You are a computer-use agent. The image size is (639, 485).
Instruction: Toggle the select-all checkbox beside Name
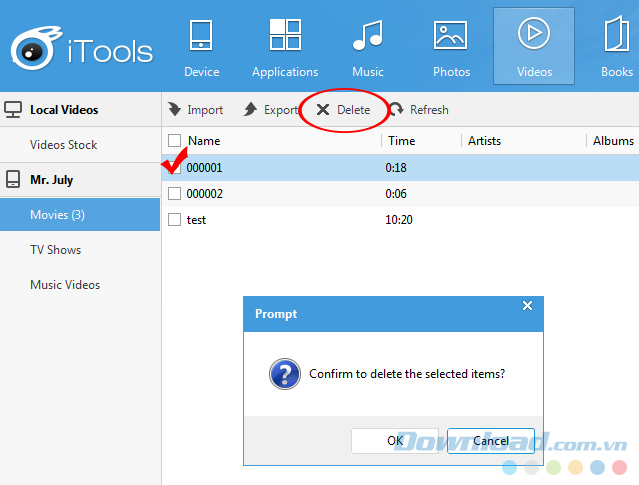tap(175, 141)
